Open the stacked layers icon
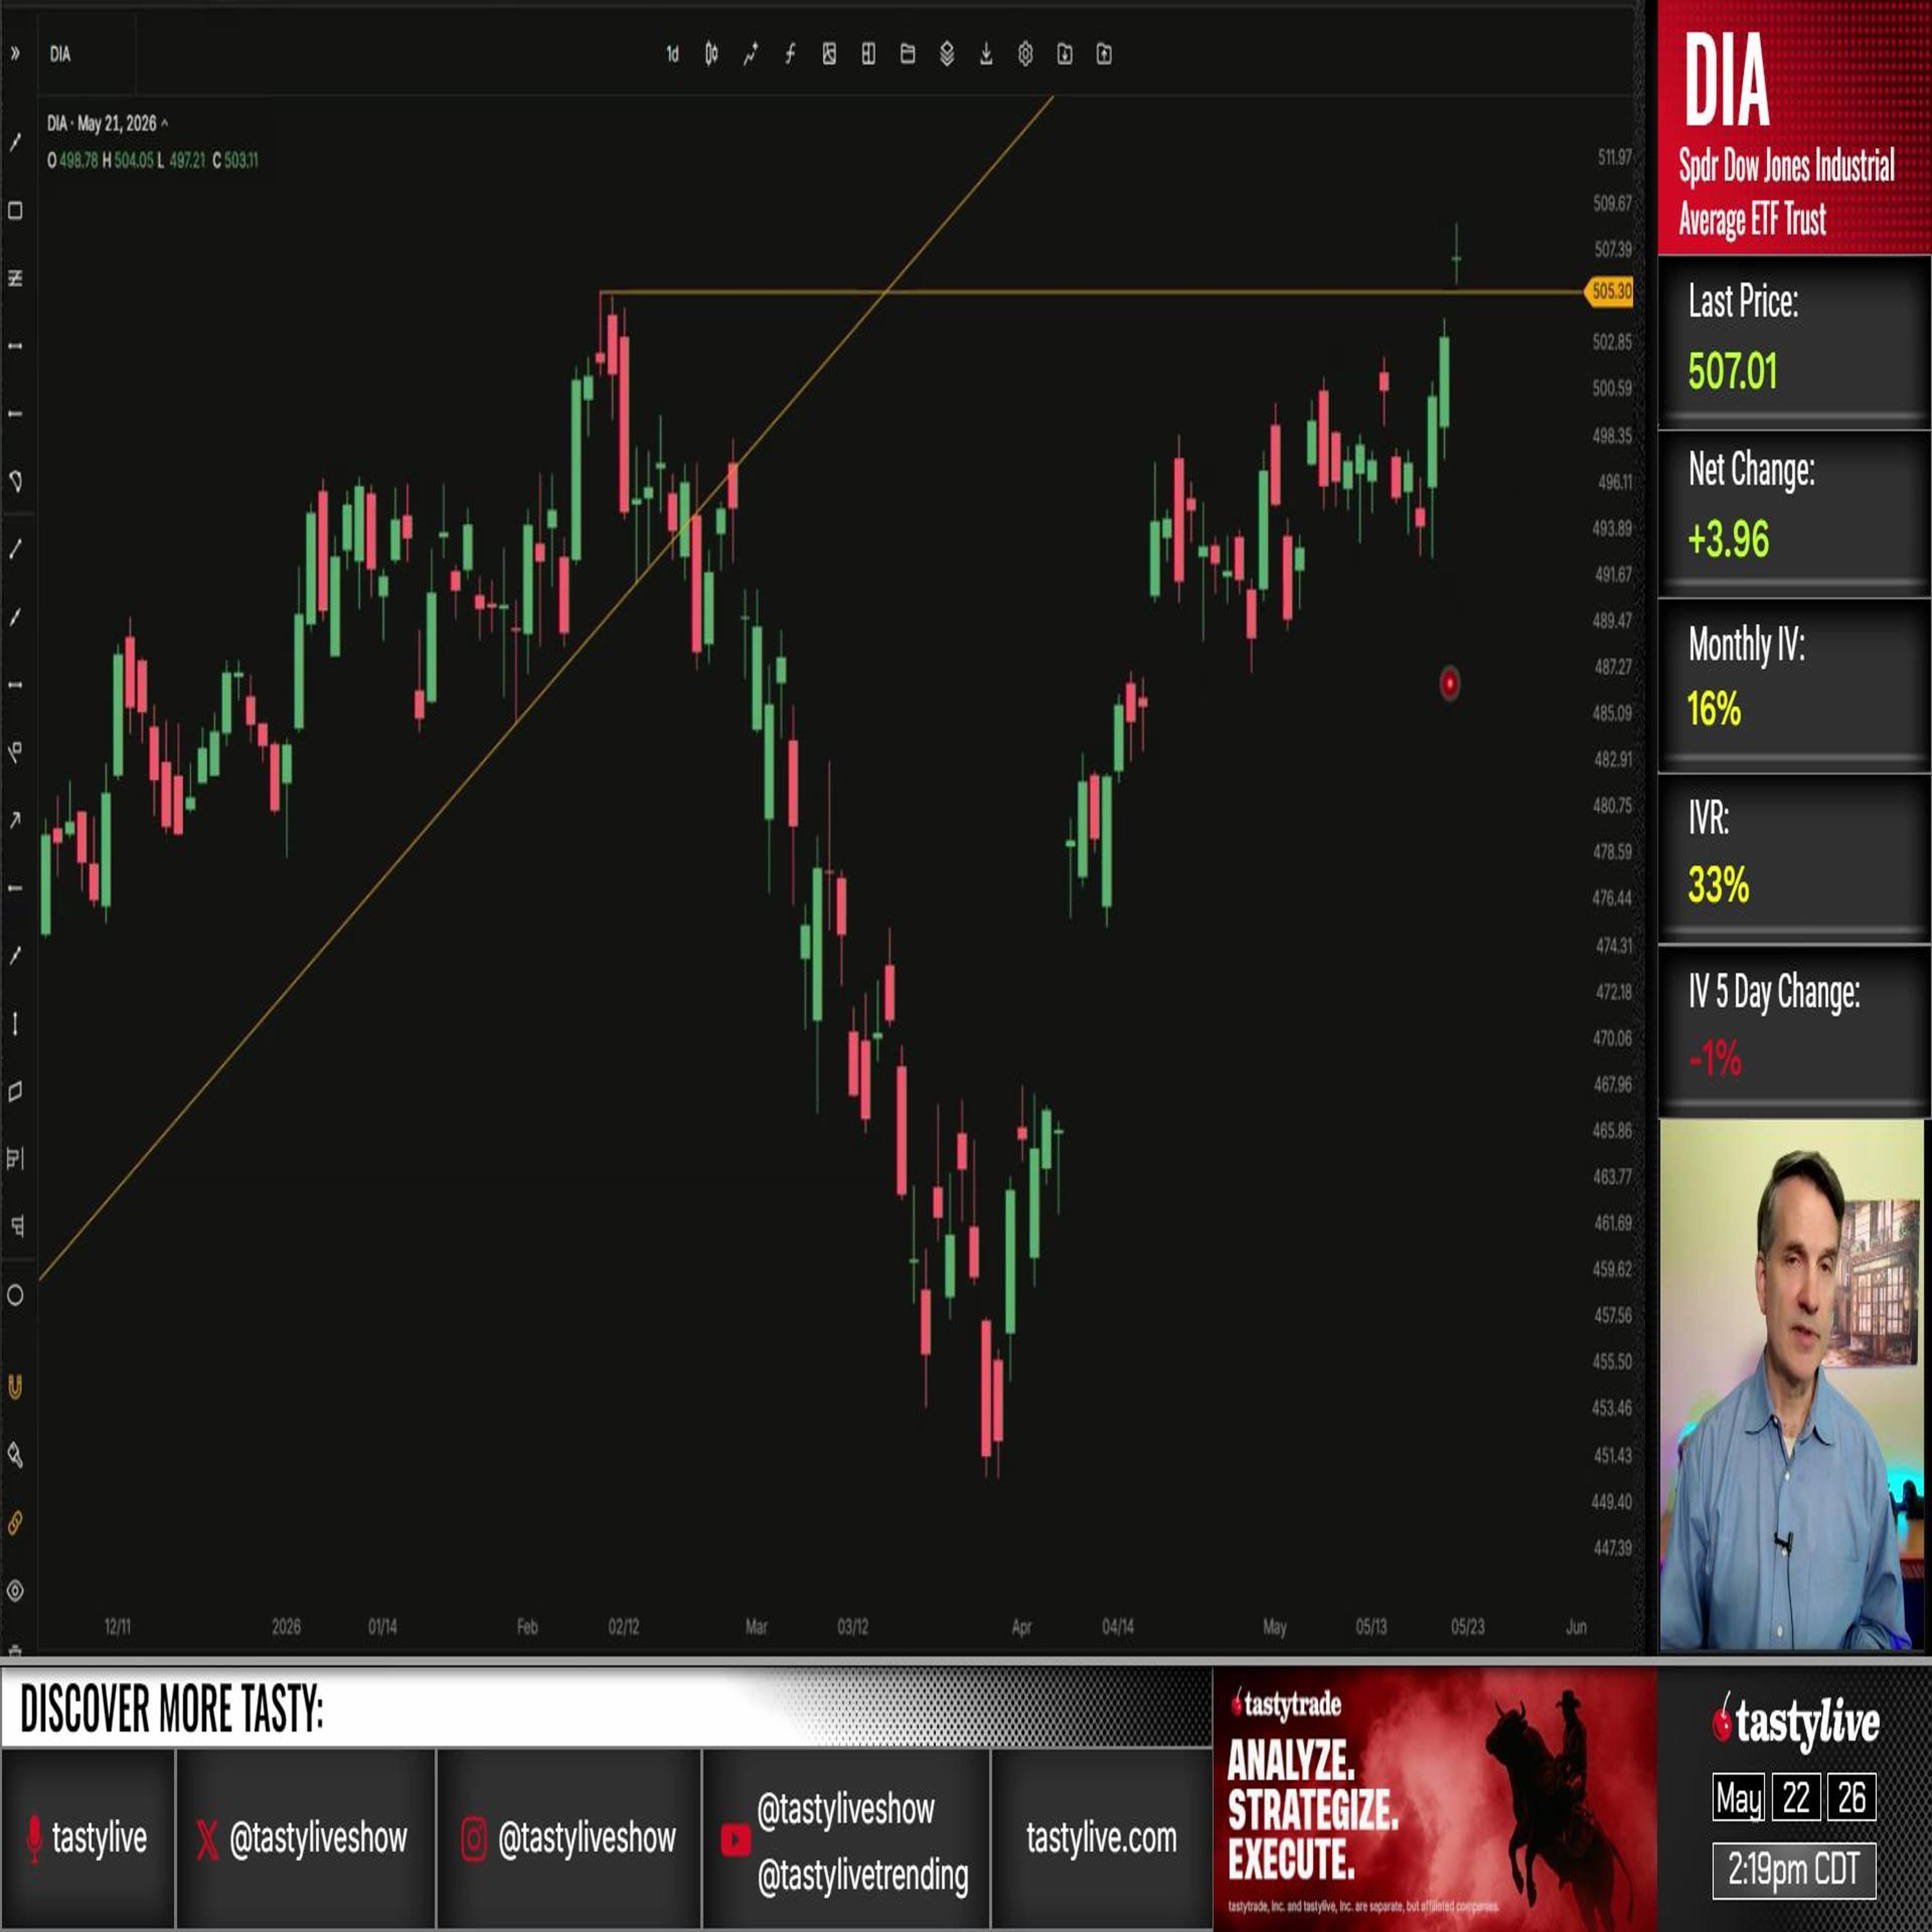The width and height of the screenshot is (1932, 1932). coord(946,54)
